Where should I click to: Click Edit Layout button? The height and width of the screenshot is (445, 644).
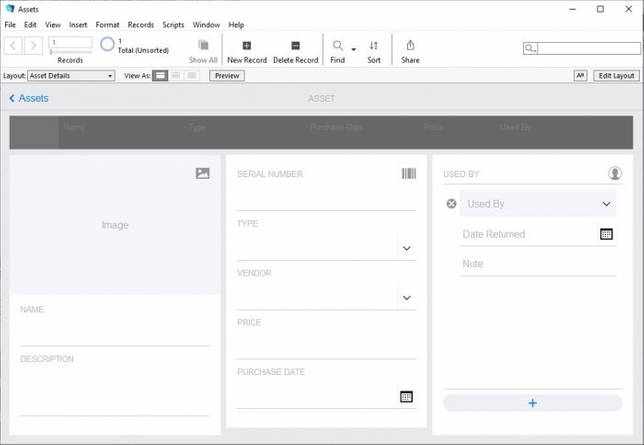pyautogui.click(x=616, y=76)
